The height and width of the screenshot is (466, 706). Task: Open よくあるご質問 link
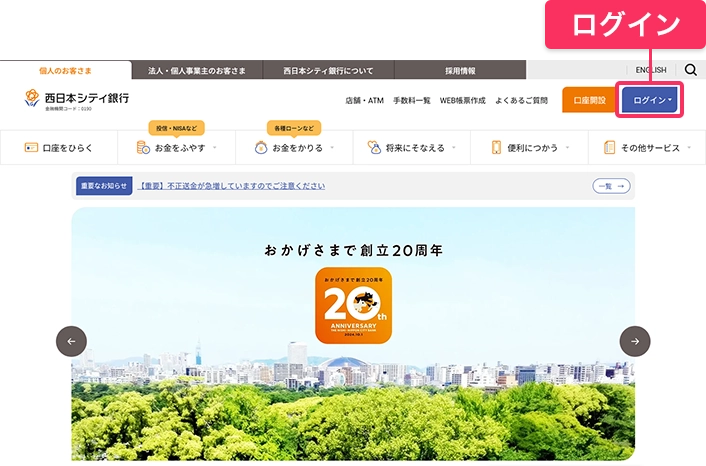521,100
